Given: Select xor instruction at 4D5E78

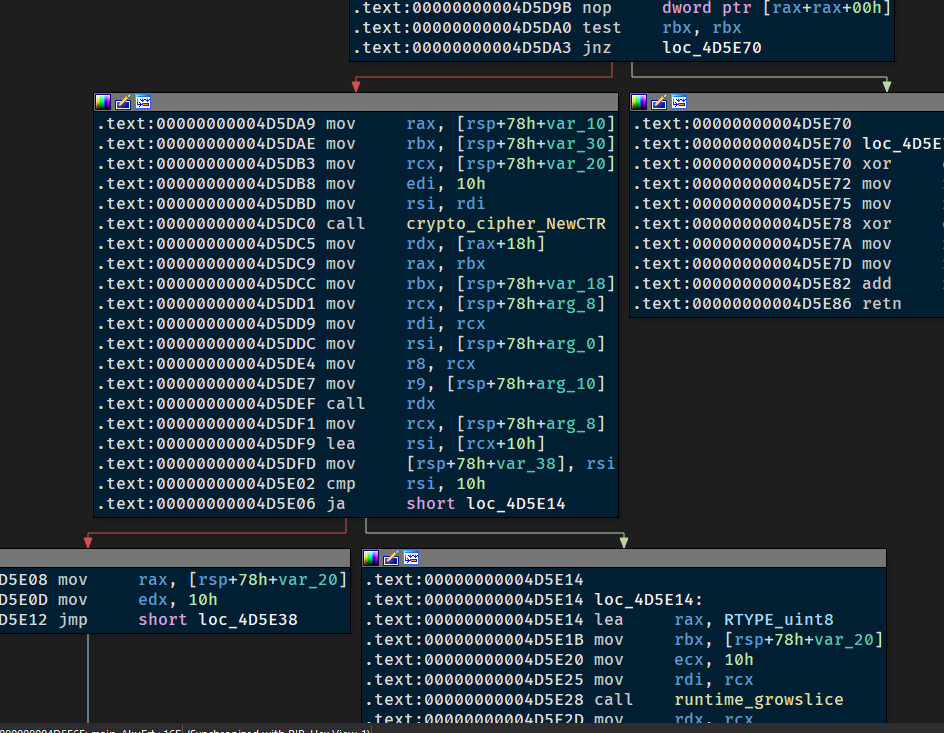Looking at the screenshot, I should [x=787, y=224].
